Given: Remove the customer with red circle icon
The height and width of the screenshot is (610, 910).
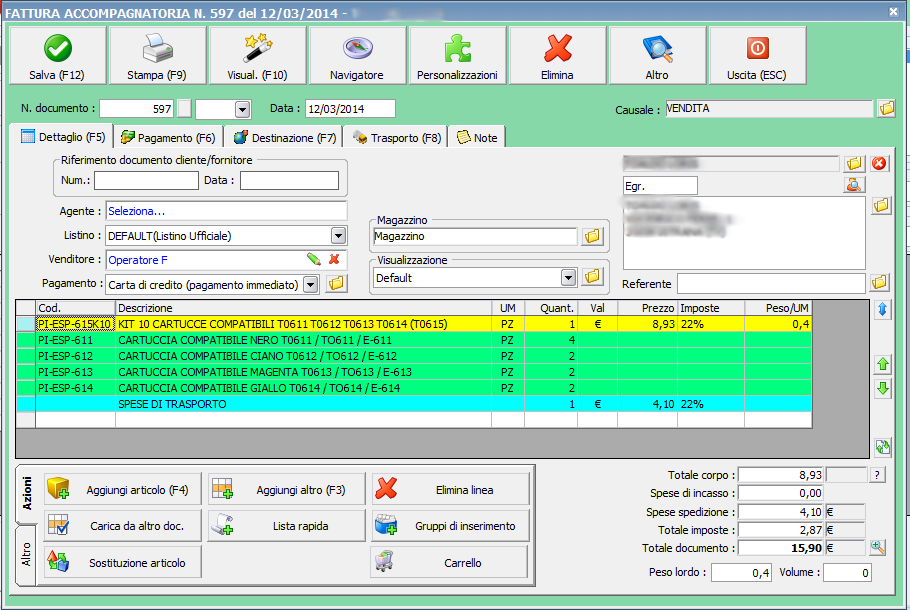Looking at the screenshot, I should point(880,163).
